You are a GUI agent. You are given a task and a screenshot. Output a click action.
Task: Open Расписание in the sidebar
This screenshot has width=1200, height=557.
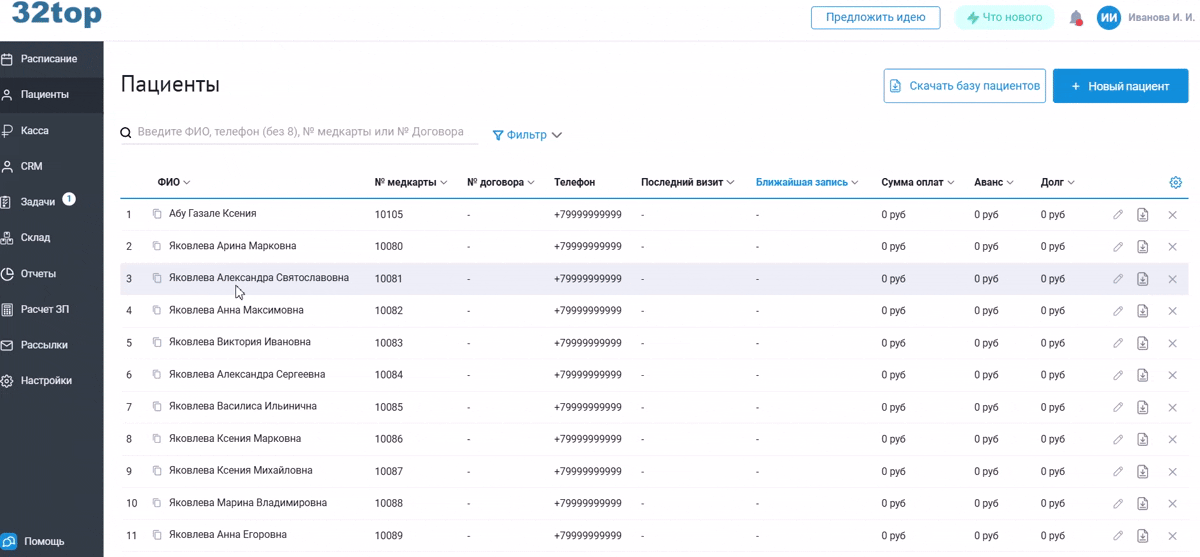click(51, 59)
